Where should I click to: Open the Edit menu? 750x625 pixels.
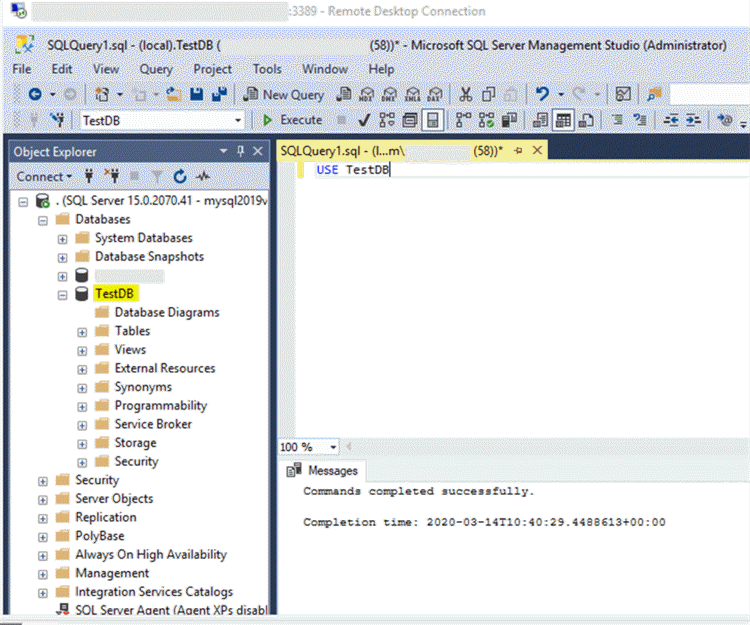click(62, 69)
